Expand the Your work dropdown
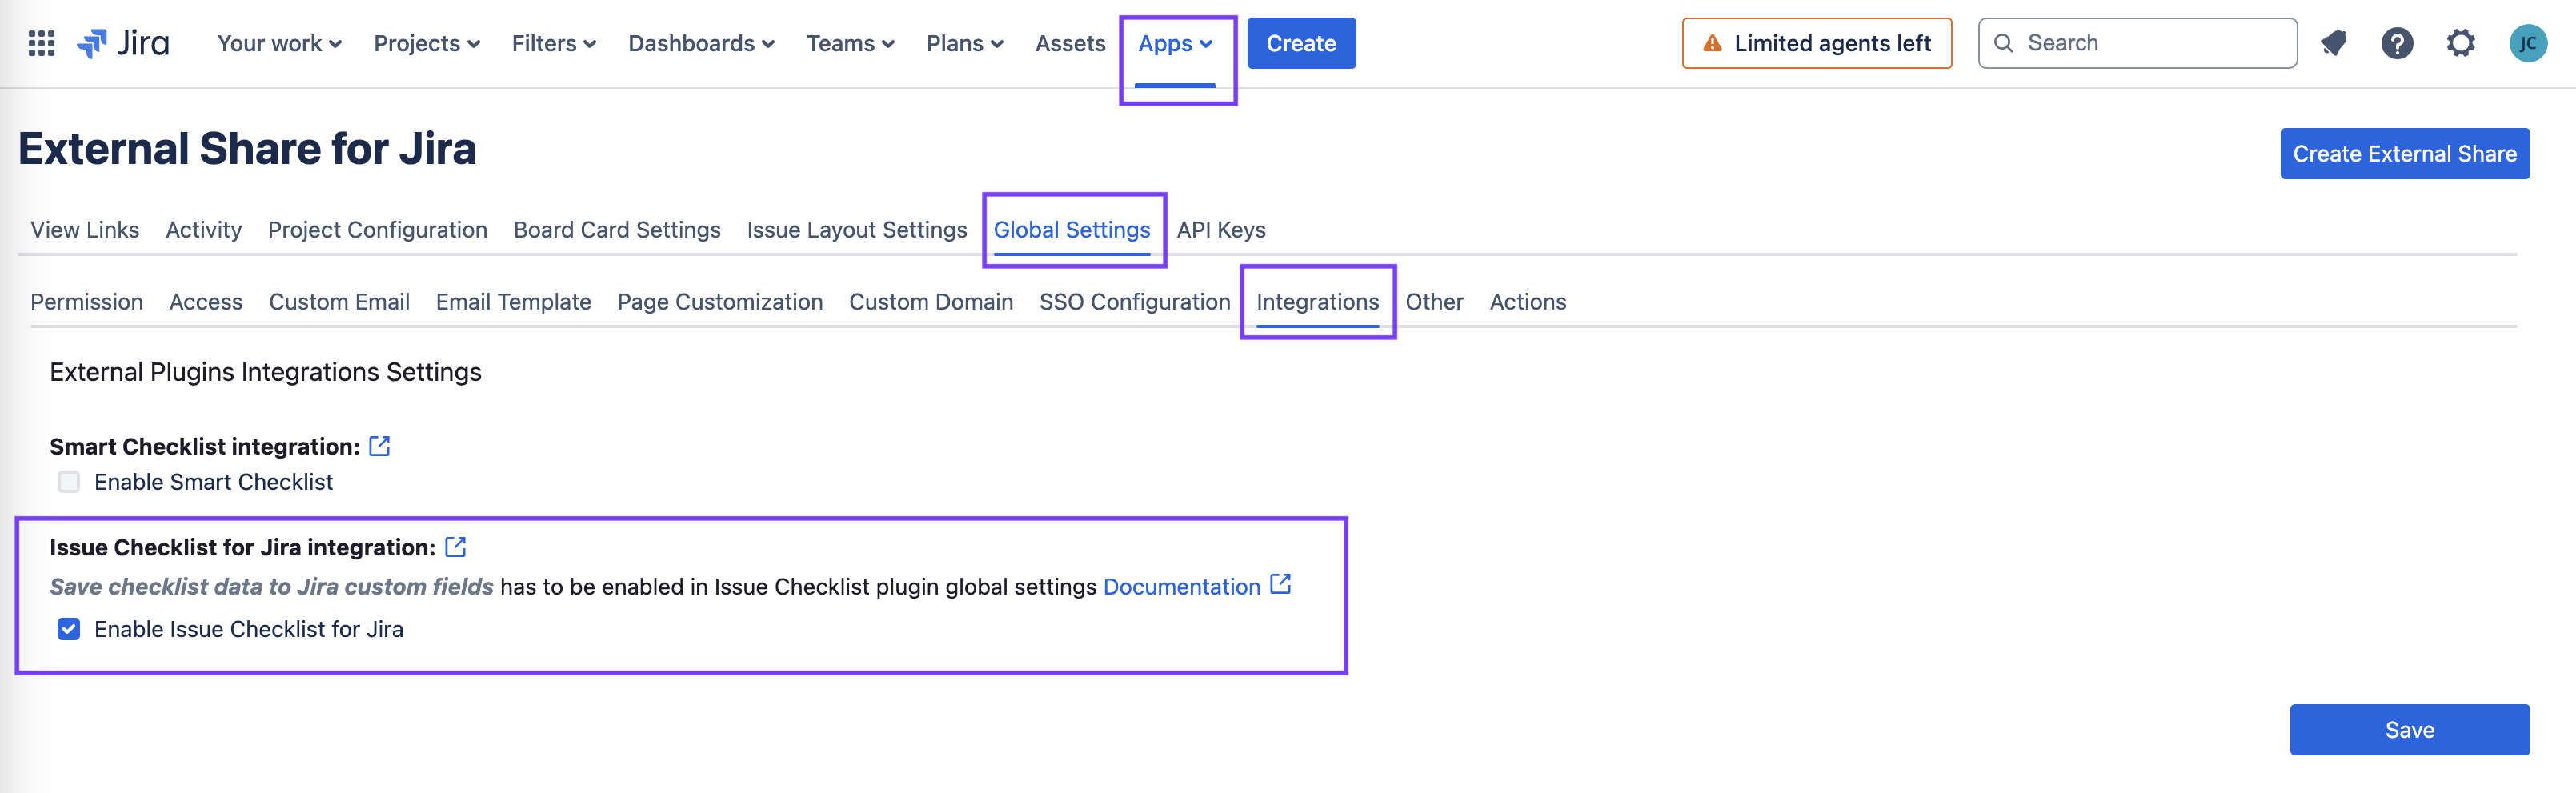This screenshot has height=793, width=2576. pyautogui.click(x=279, y=43)
